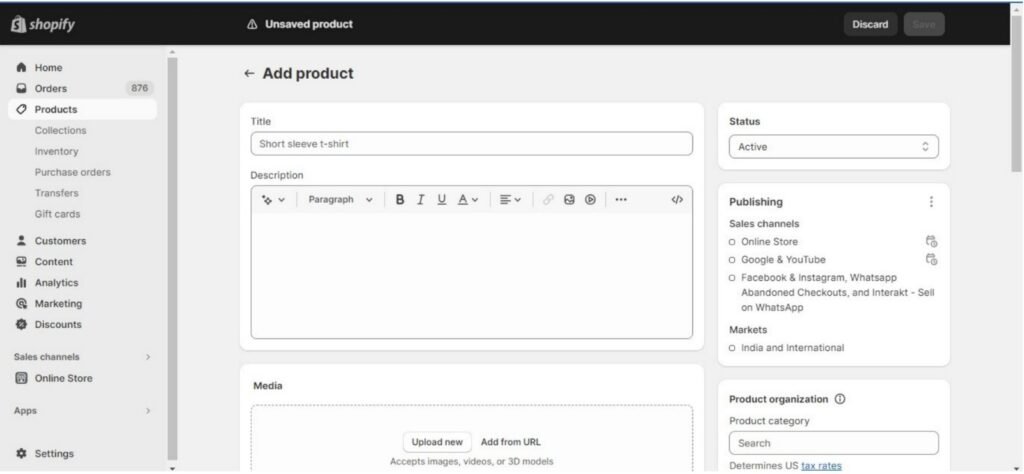
Task: Click the schedule icon for Google & YouTube
Action: click(932, 259)
